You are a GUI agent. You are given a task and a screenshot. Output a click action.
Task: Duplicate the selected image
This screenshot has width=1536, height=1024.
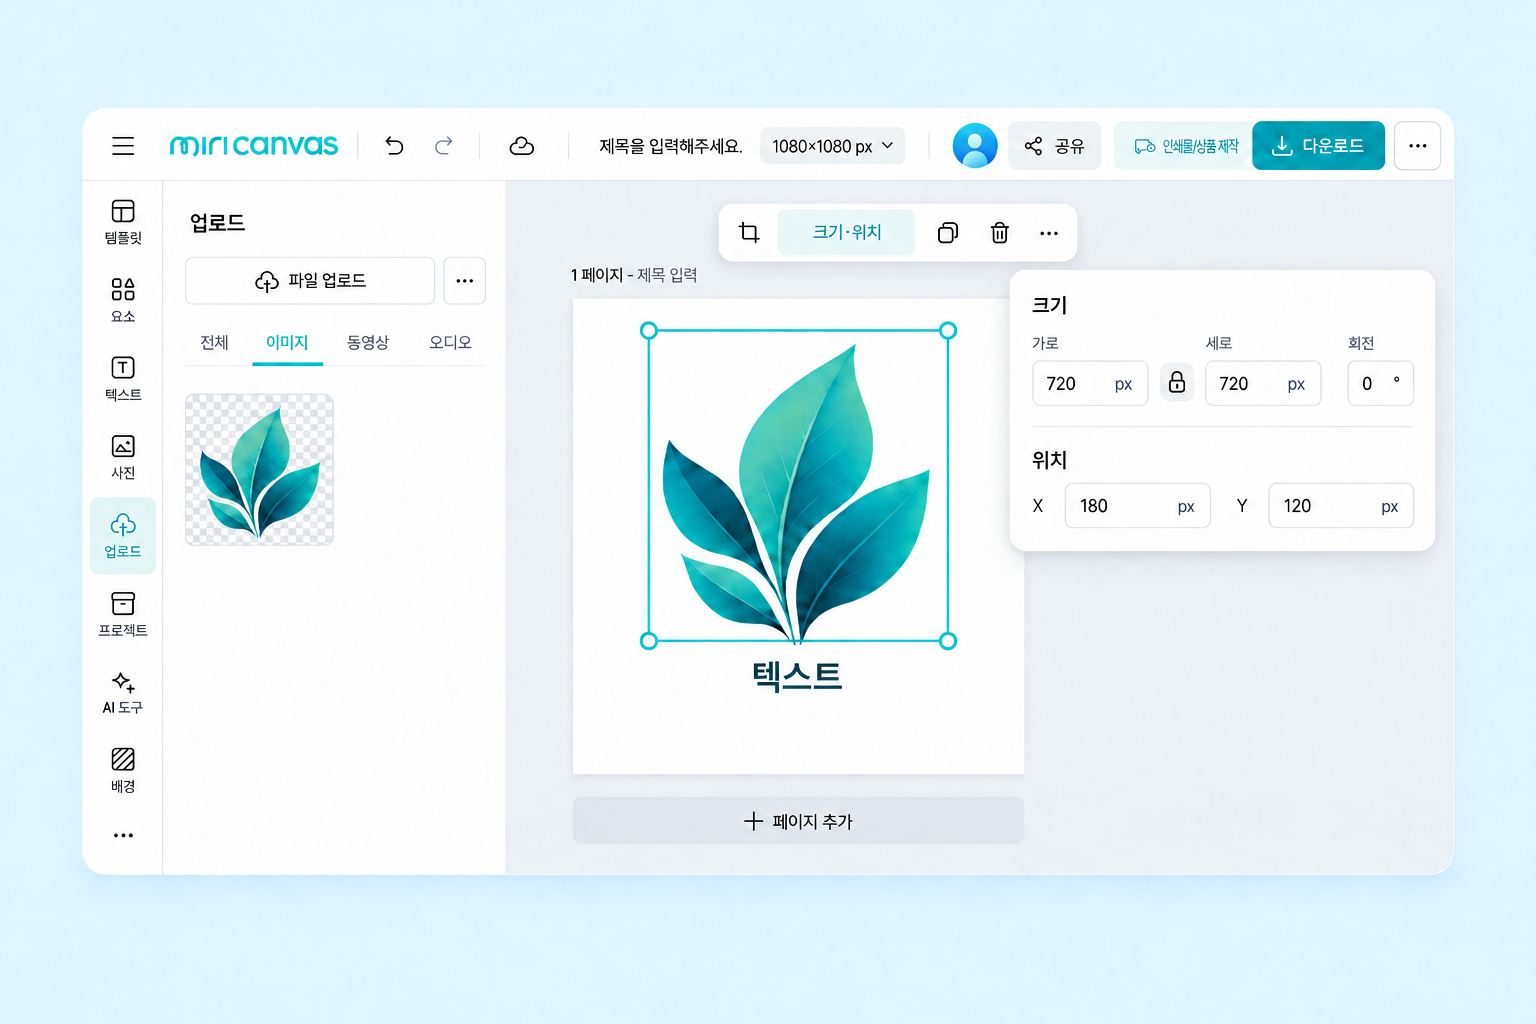[x=948, y=233]
